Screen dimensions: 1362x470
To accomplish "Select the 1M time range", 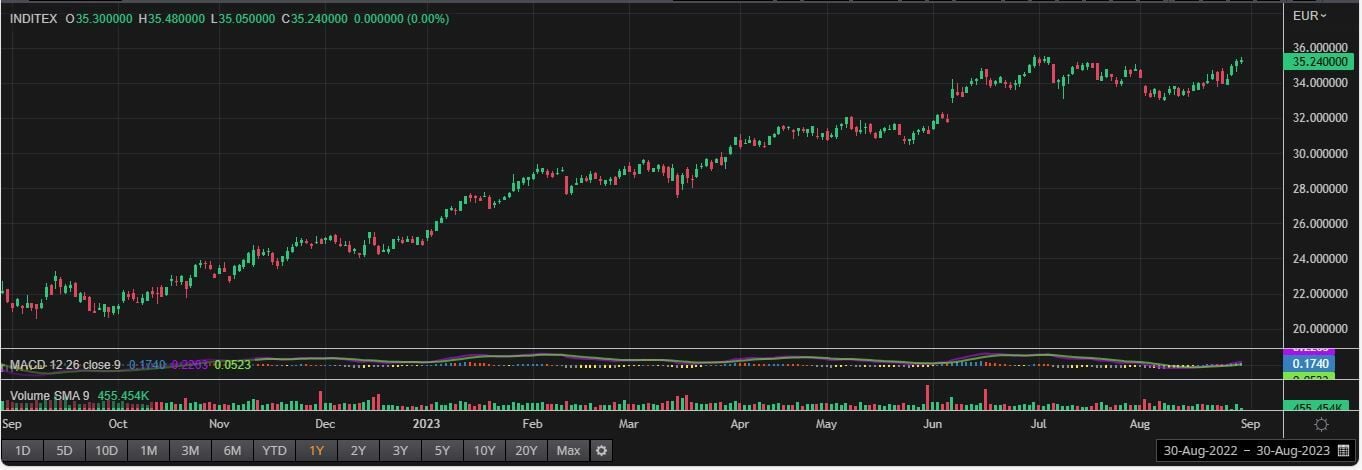I will pos(148,451).
